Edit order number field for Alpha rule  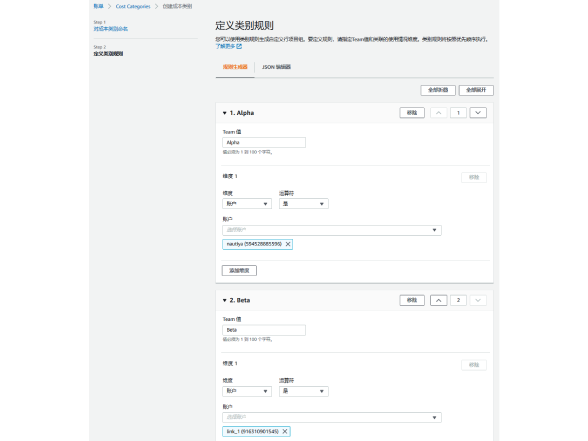(458, 113)
